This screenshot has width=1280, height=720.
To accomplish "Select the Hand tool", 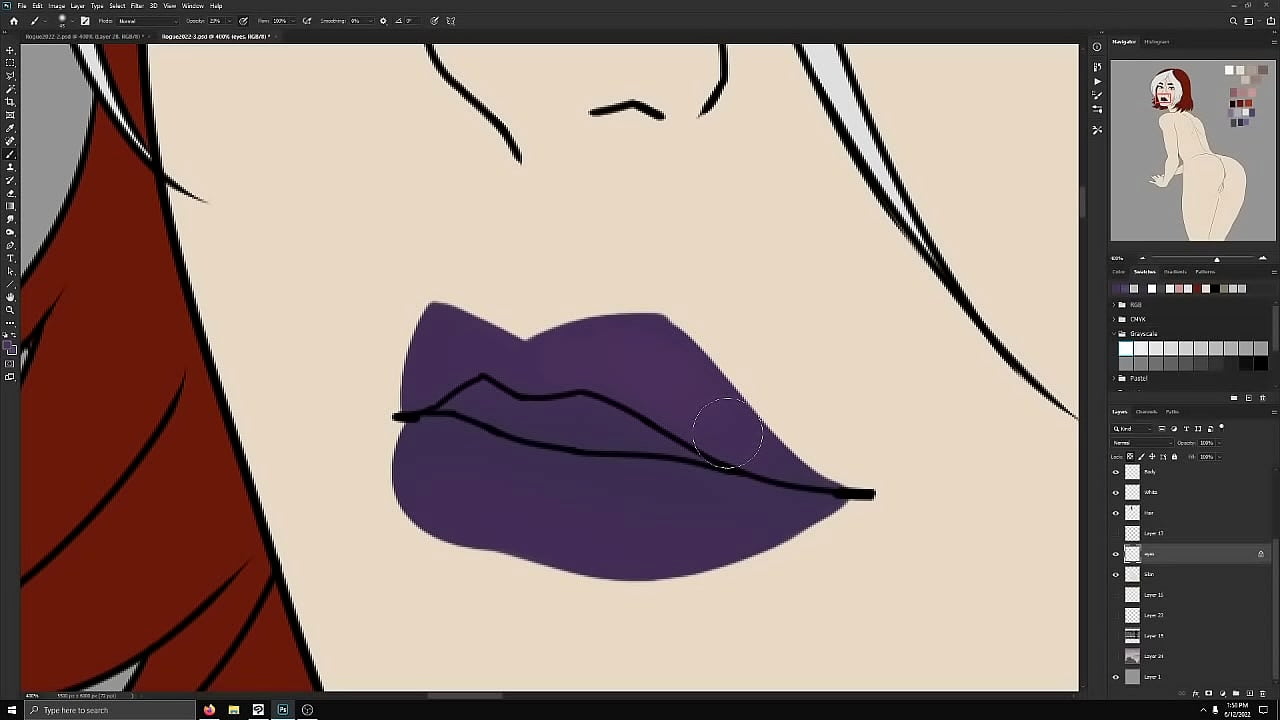I will coord(10,297).
